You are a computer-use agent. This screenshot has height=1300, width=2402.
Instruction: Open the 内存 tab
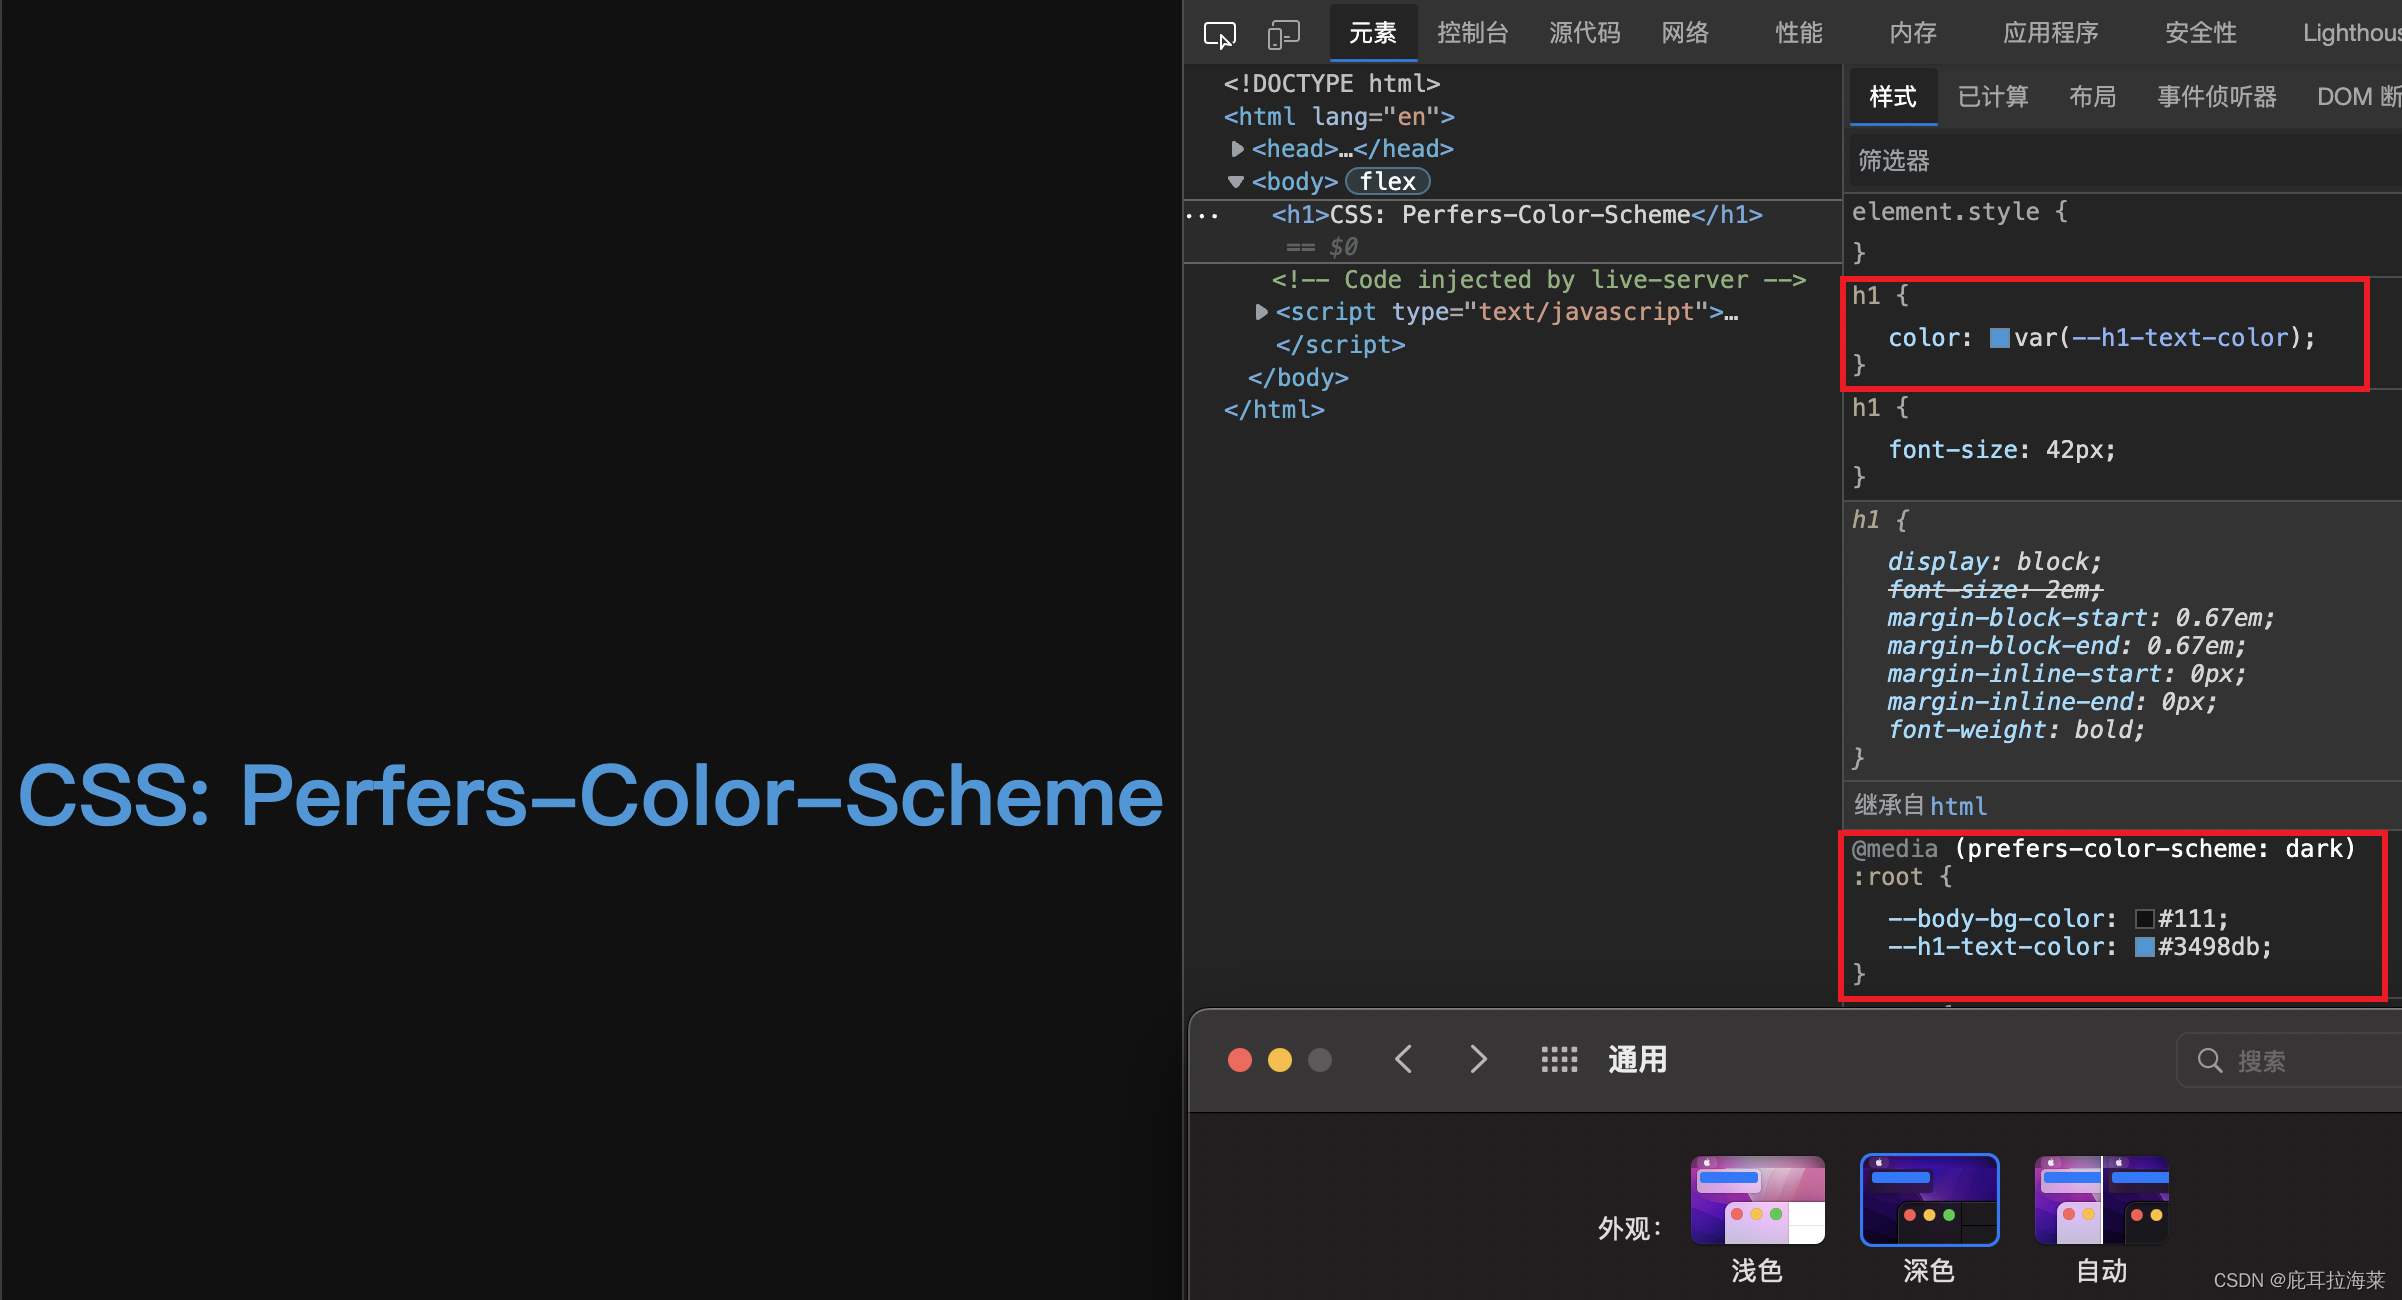coord(1913,33)
